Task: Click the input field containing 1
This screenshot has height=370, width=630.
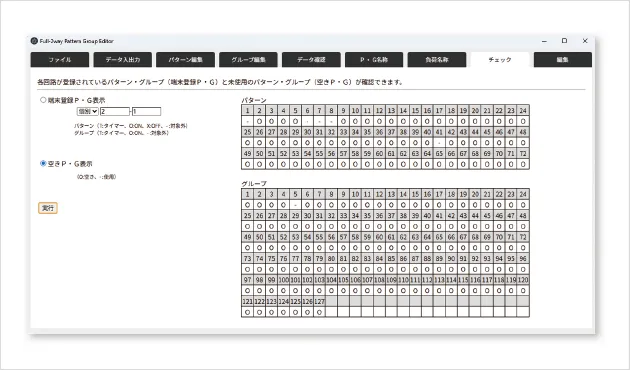Action: (x=147, y=111)
